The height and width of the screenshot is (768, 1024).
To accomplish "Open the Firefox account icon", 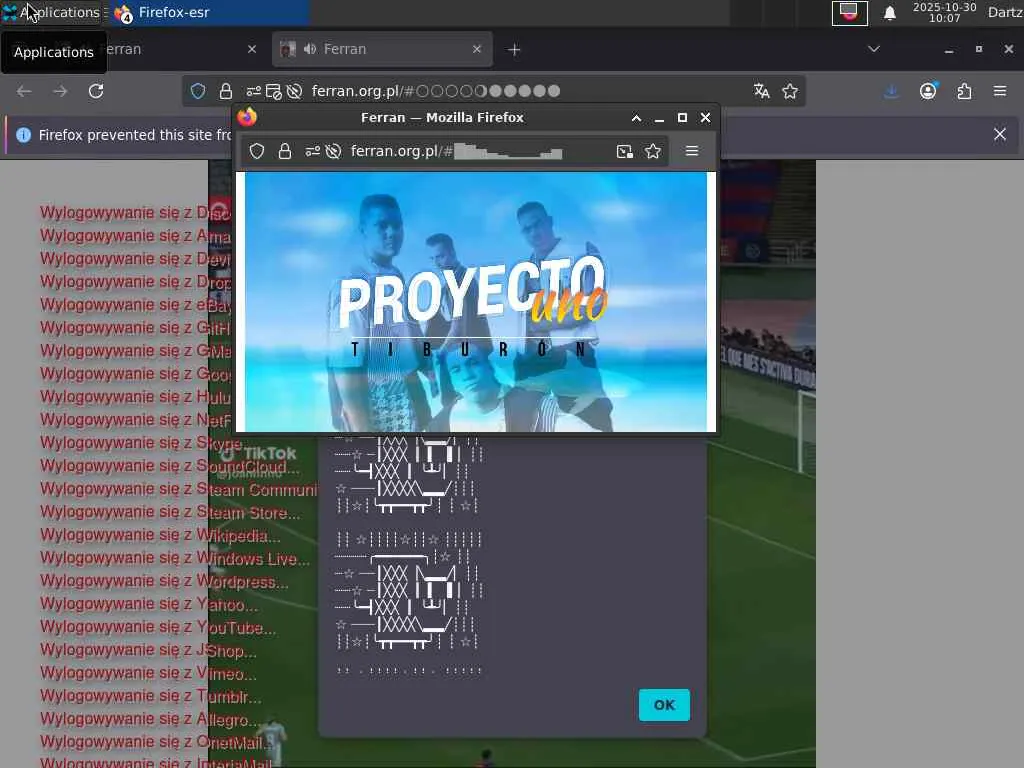I will point(928,91).
